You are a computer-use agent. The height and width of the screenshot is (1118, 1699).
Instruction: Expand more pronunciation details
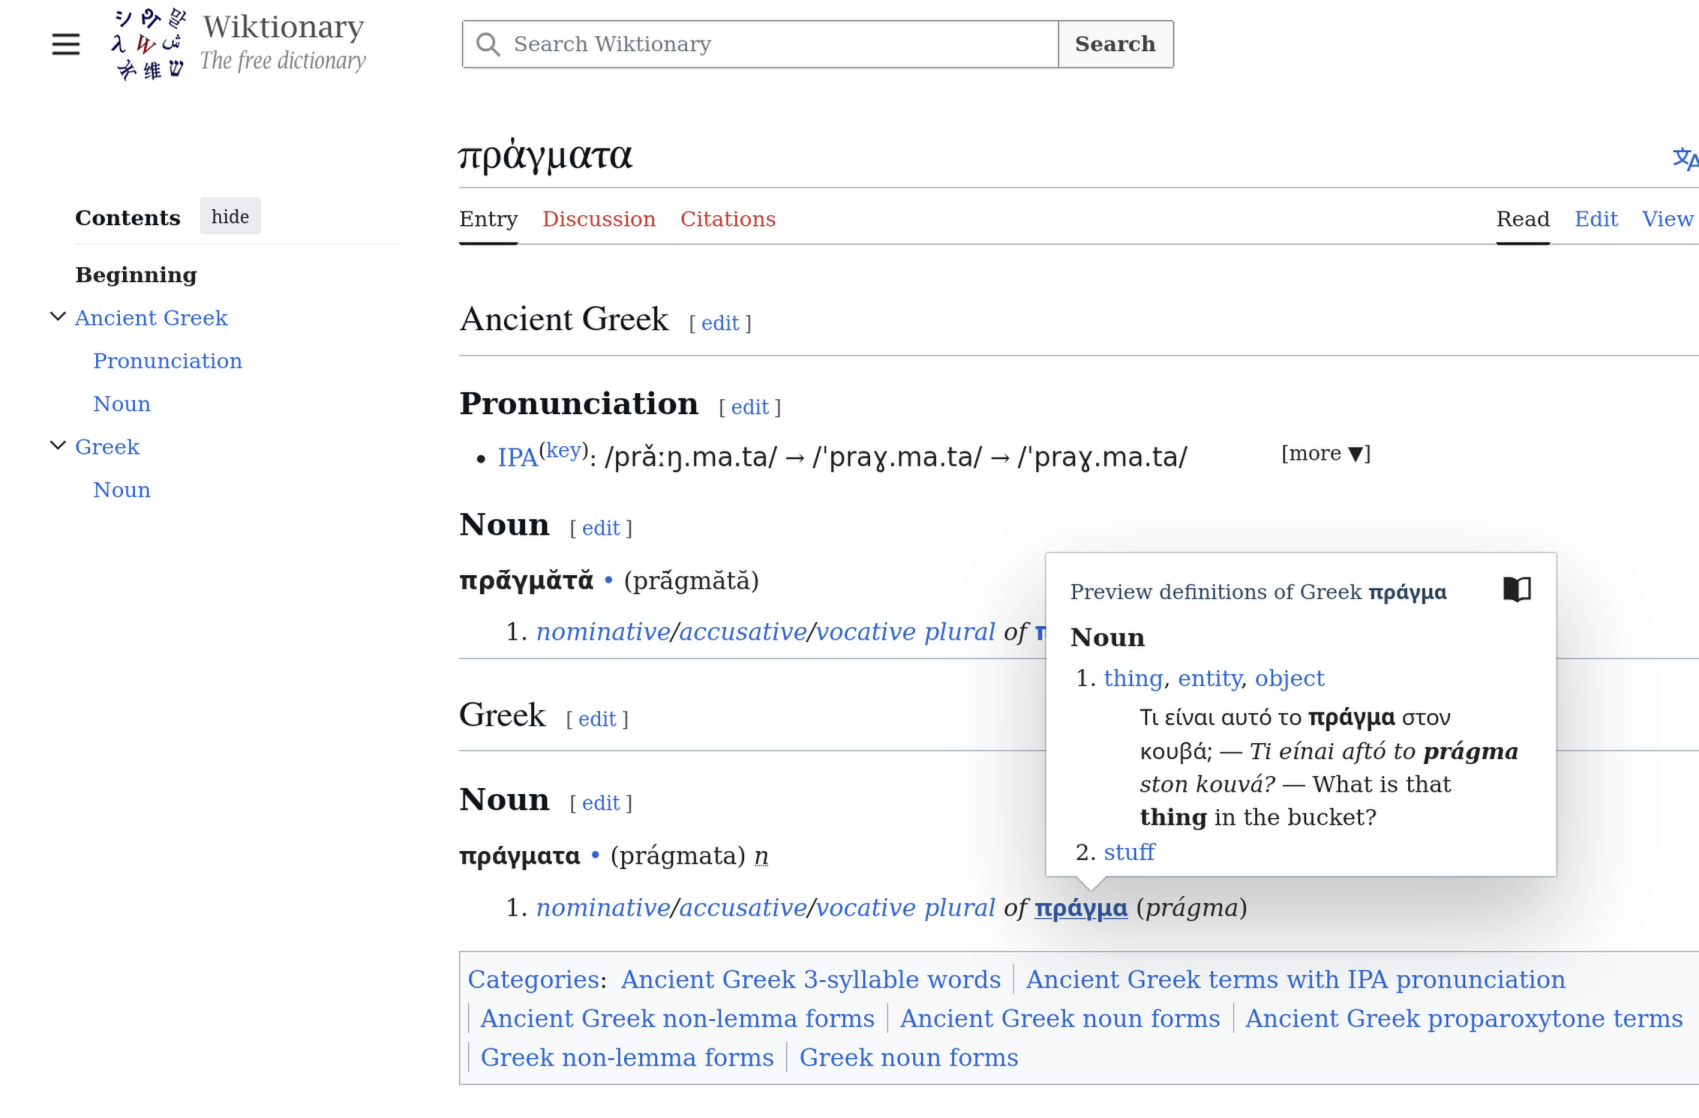pos(1326,454)
